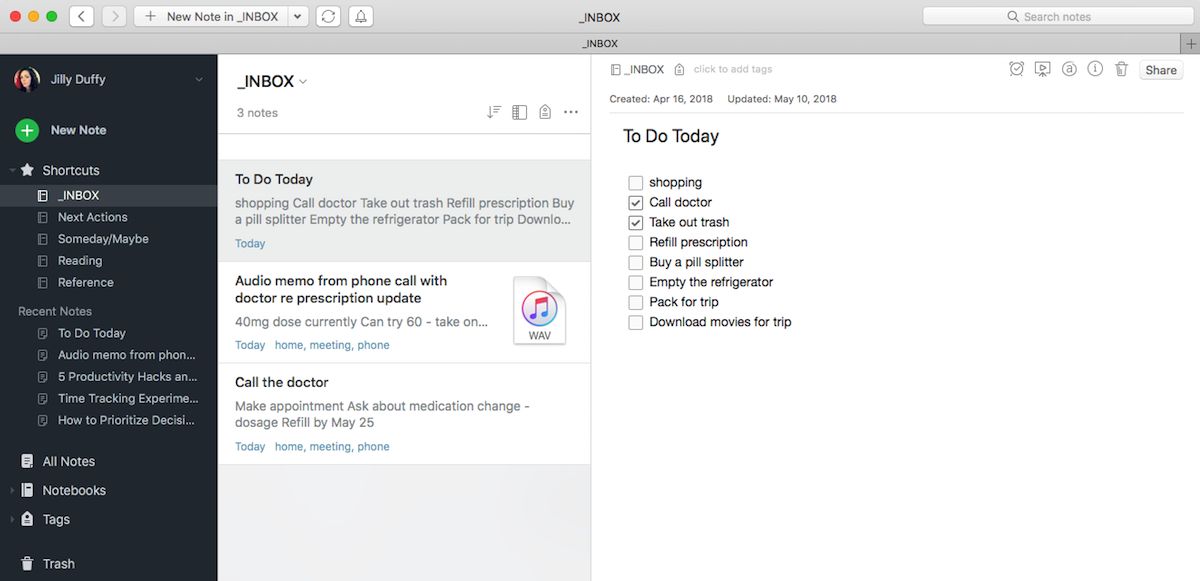Filter notes by tag using the tag icon
This screenshot has height=581, width=1200.
[x=545, y=112]
